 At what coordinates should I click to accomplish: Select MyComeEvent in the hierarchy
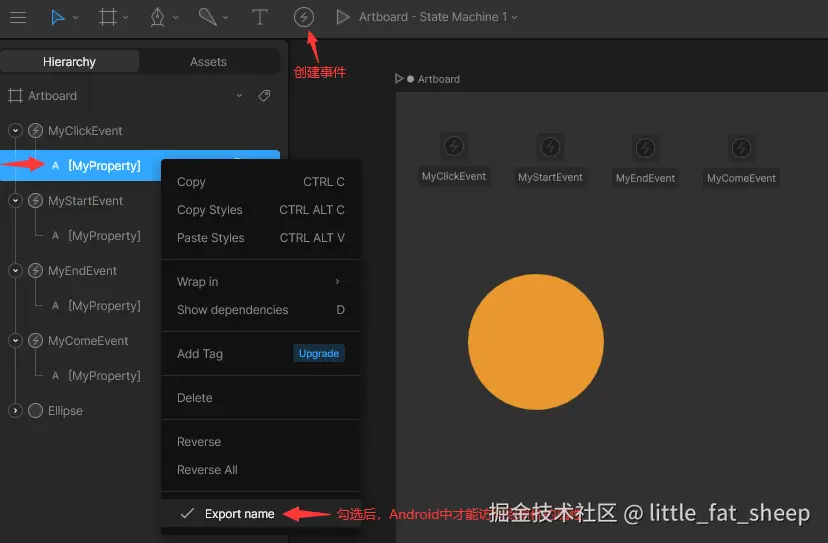coord(88,341)
